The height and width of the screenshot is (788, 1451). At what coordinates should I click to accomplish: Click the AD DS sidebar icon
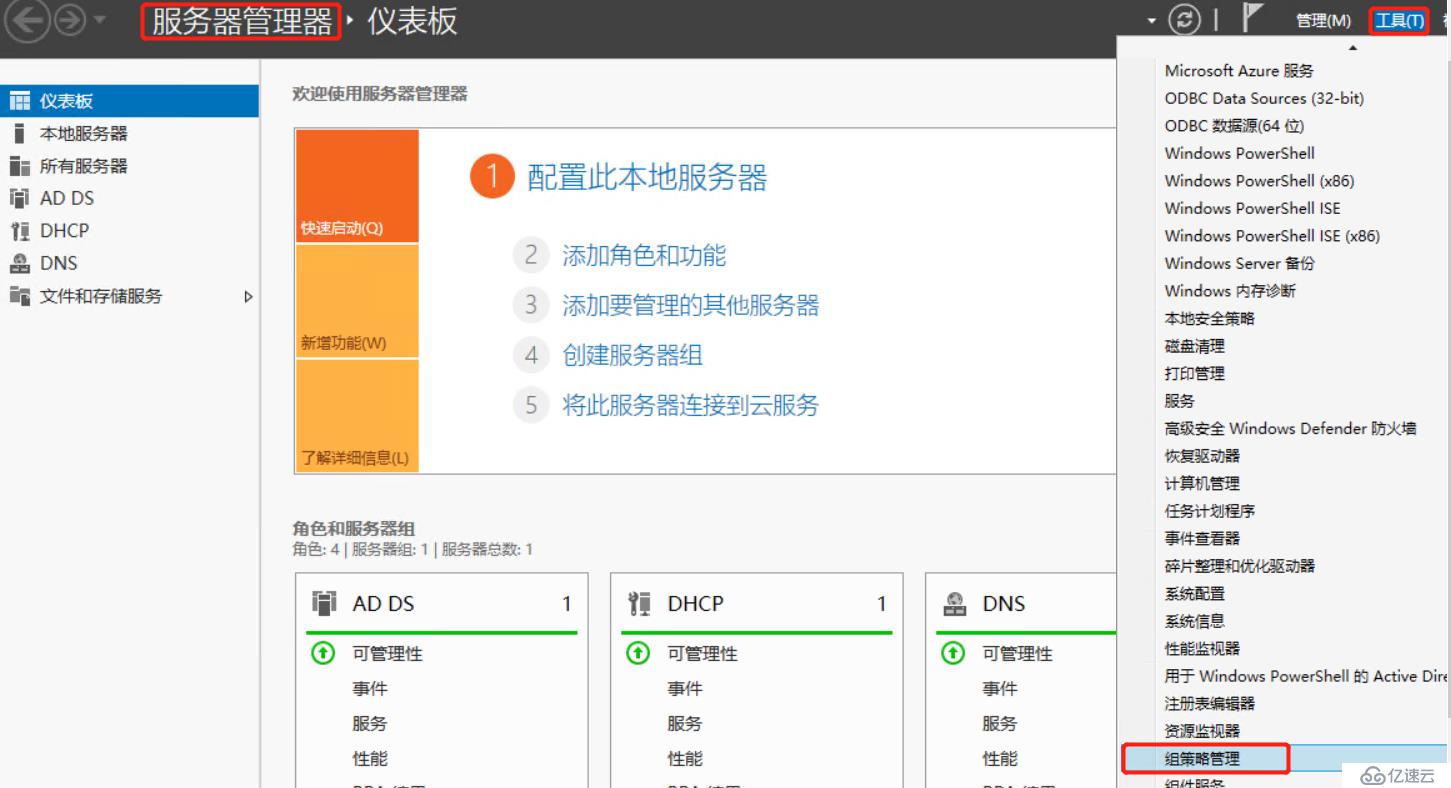point(19,198)
